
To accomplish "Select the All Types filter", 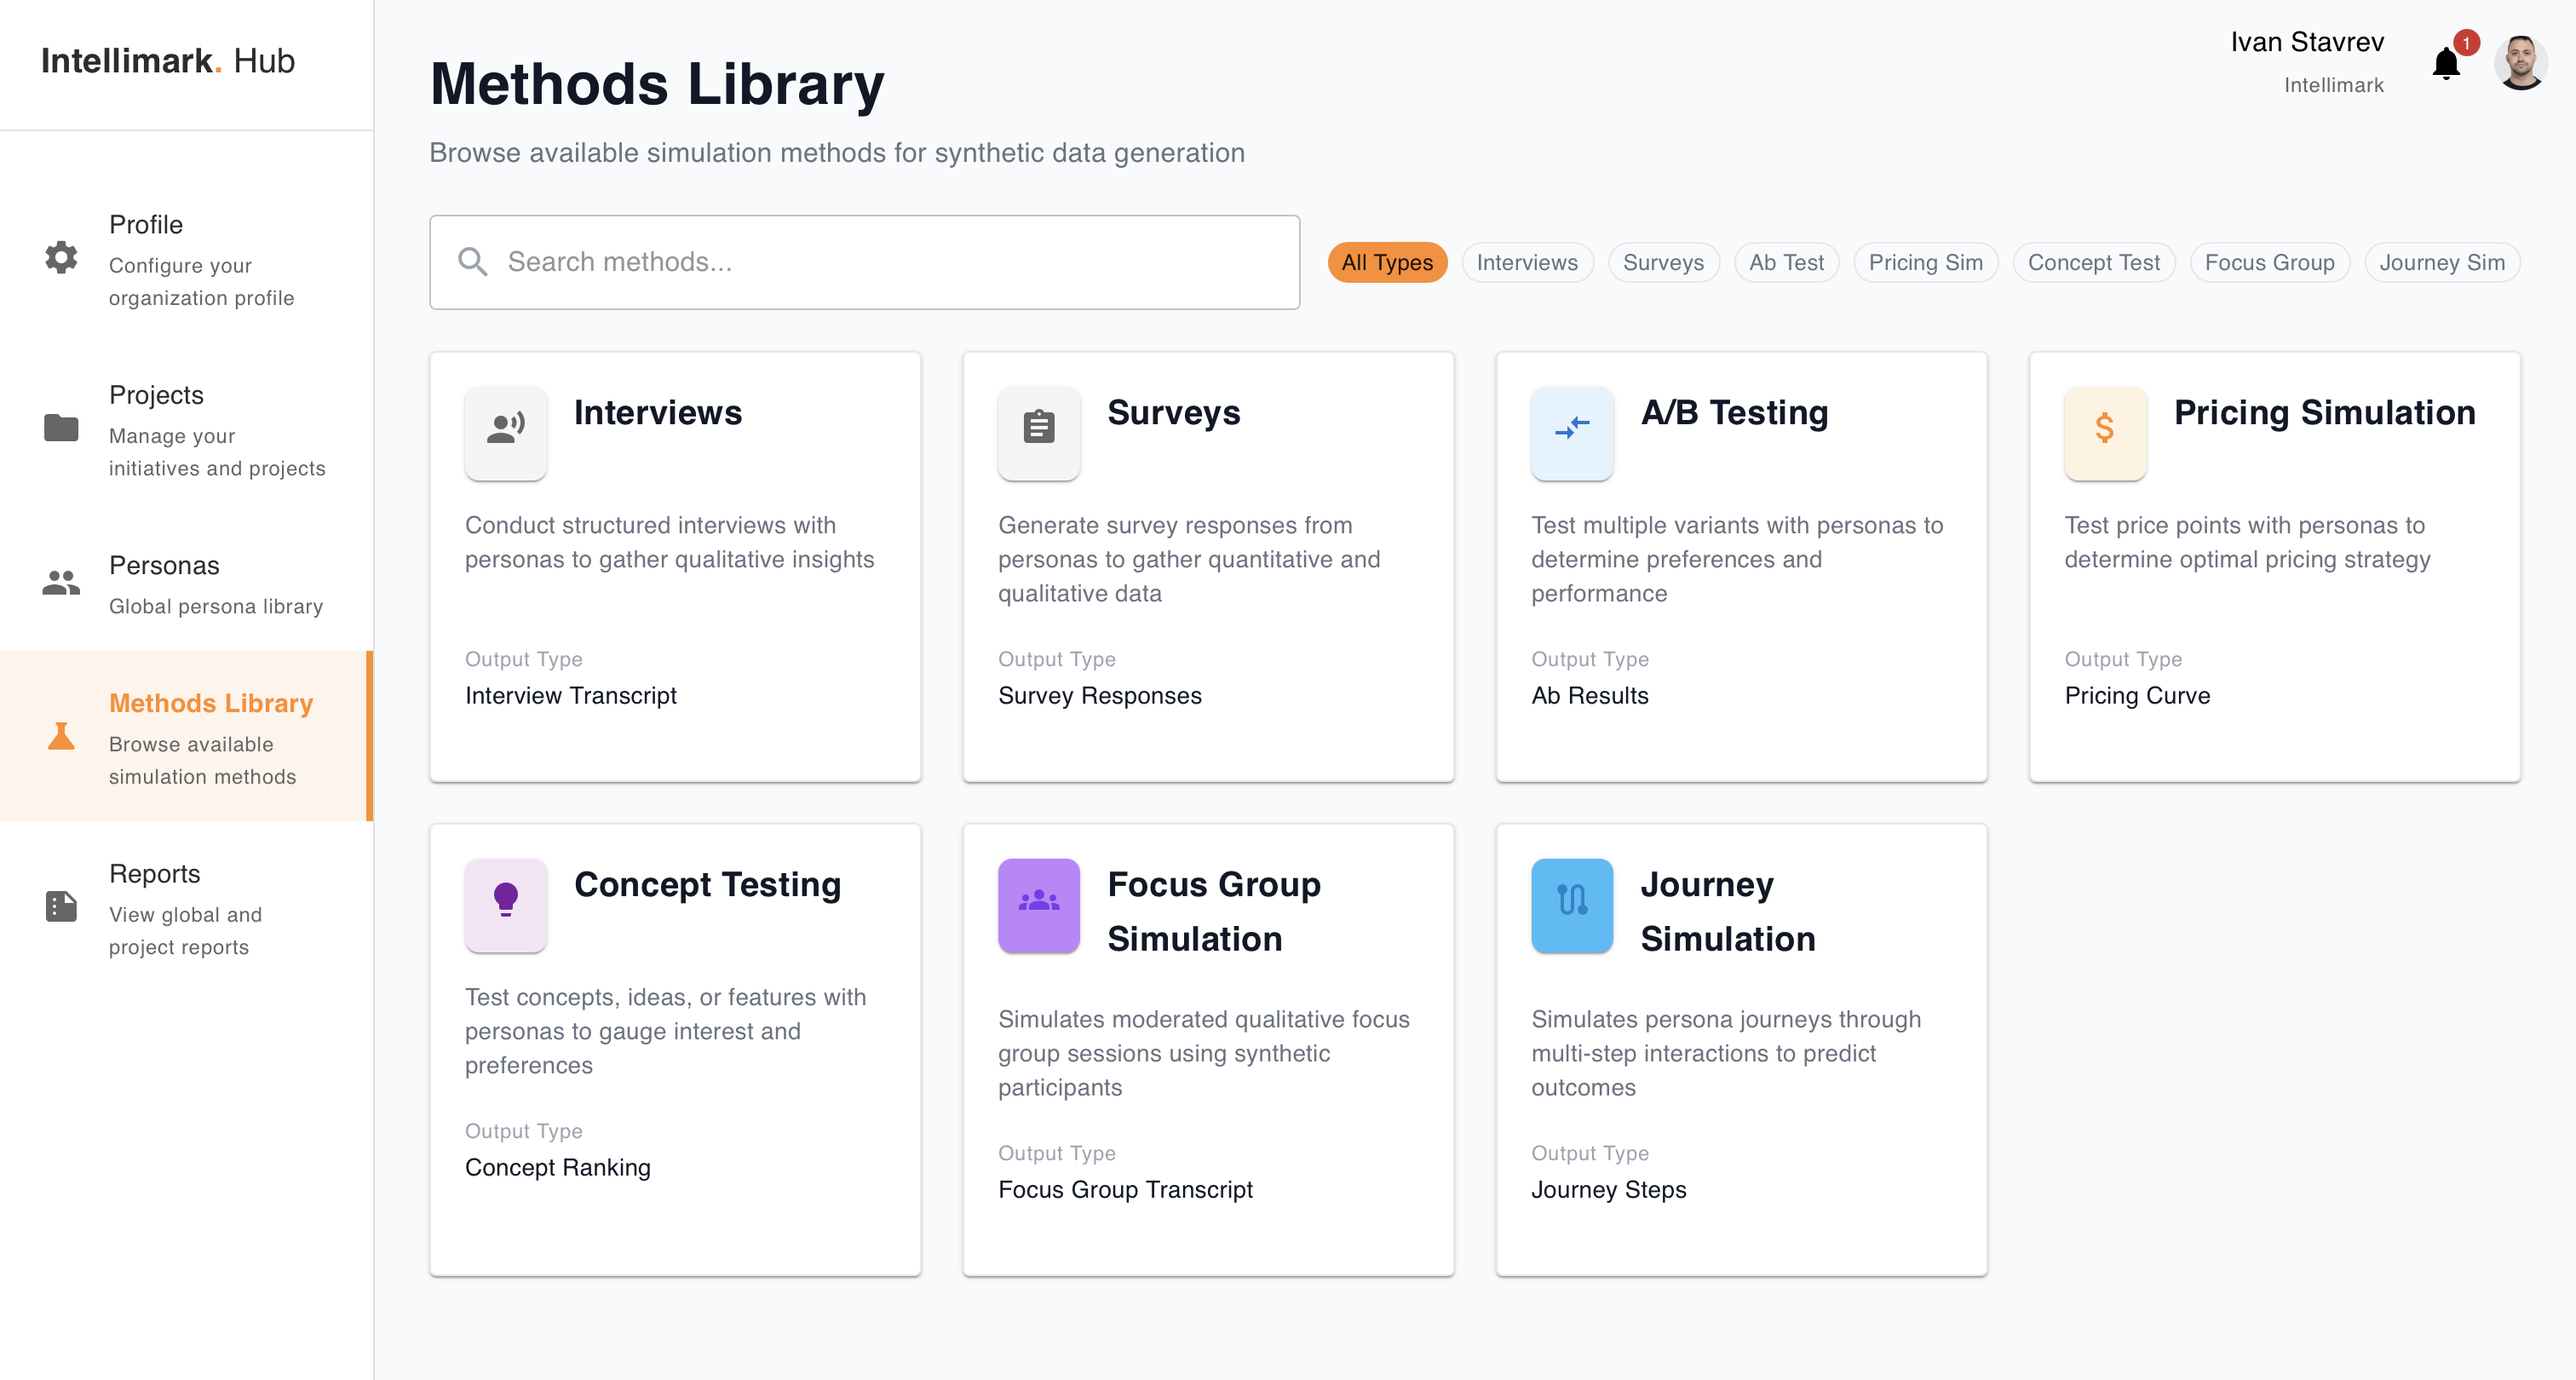I will (x=1387, y=262).
